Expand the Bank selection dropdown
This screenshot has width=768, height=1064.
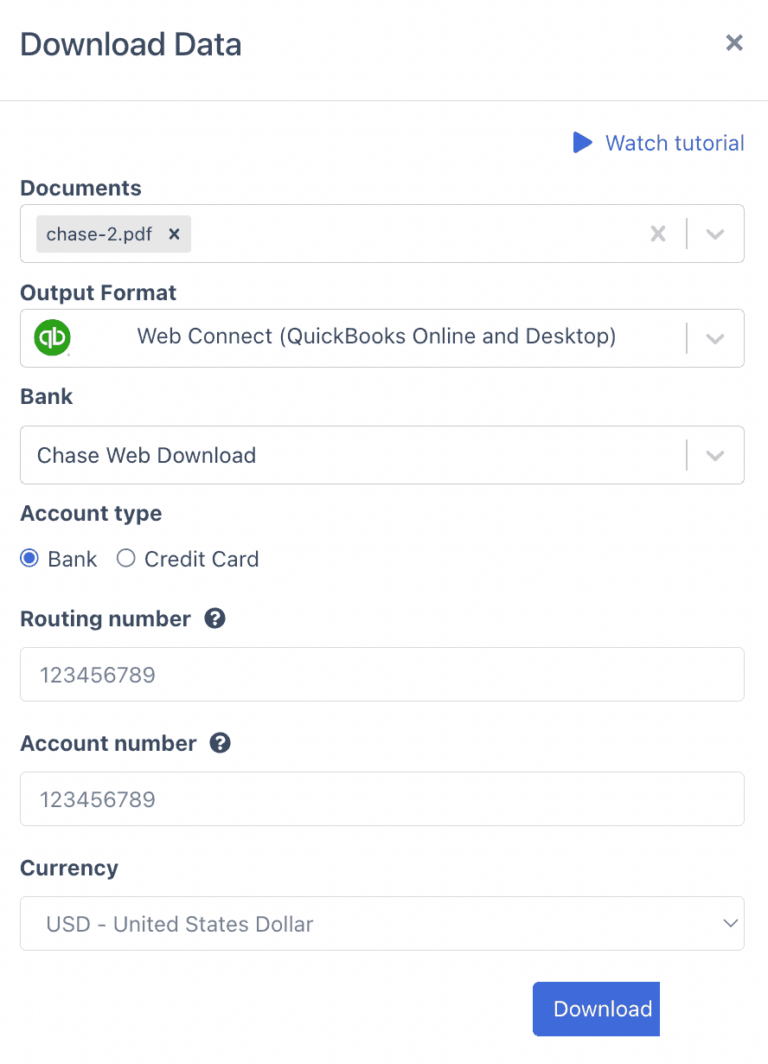coord(715,455)
